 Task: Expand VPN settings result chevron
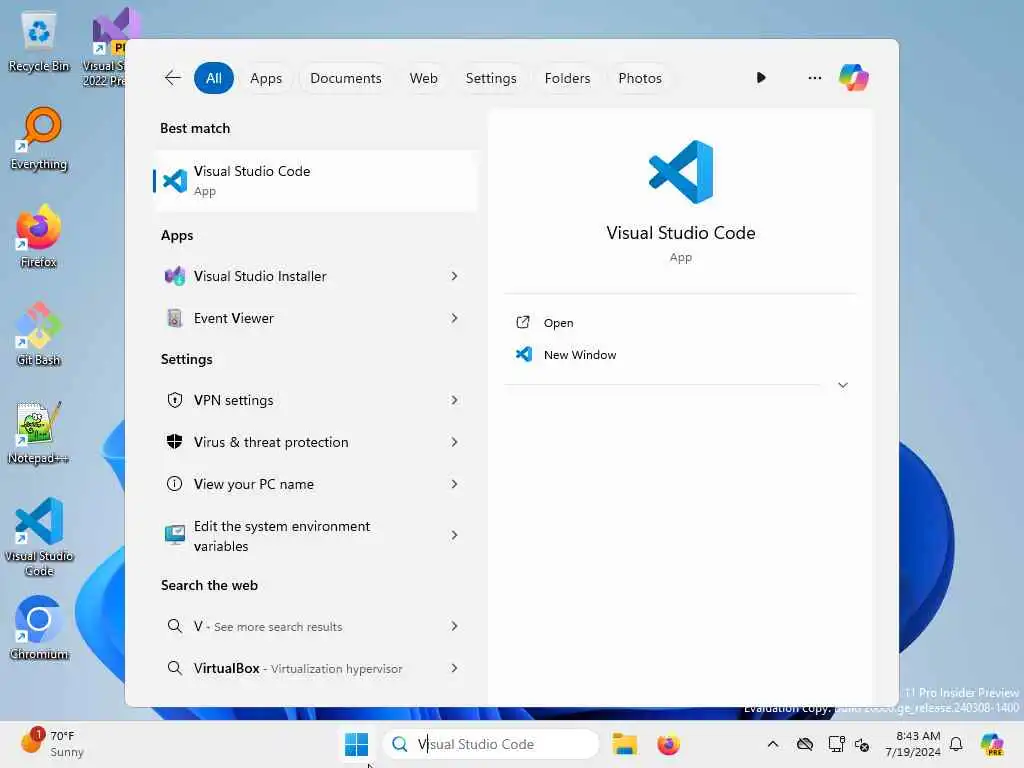click(455, 400)
